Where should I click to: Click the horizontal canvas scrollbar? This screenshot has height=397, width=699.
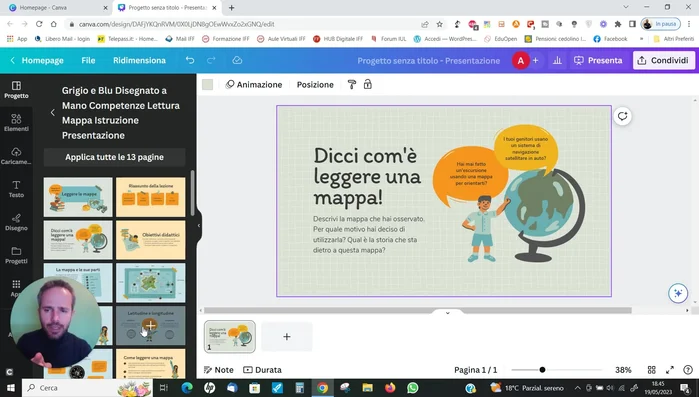pos(418,310)
